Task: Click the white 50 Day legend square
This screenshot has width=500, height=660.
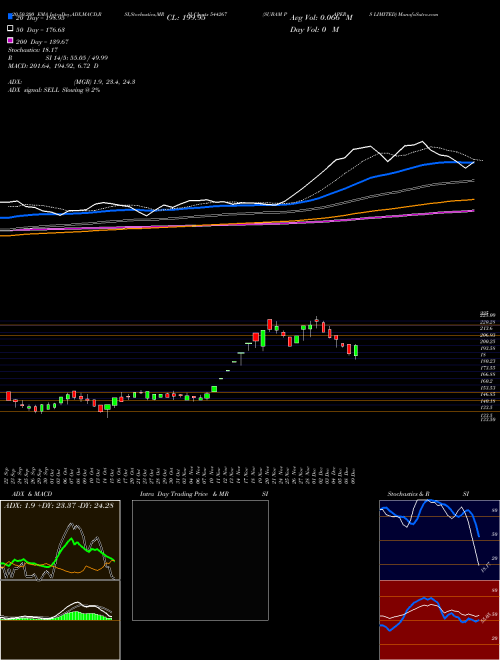Action: click(x=10, y=29)
